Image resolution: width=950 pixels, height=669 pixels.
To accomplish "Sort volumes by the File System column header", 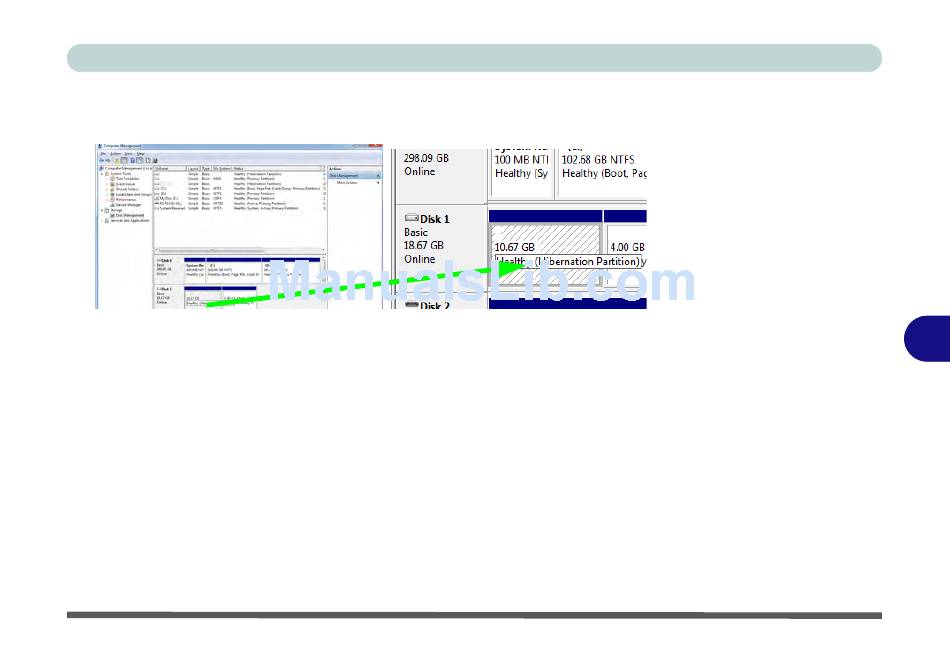I will [222, 168].
